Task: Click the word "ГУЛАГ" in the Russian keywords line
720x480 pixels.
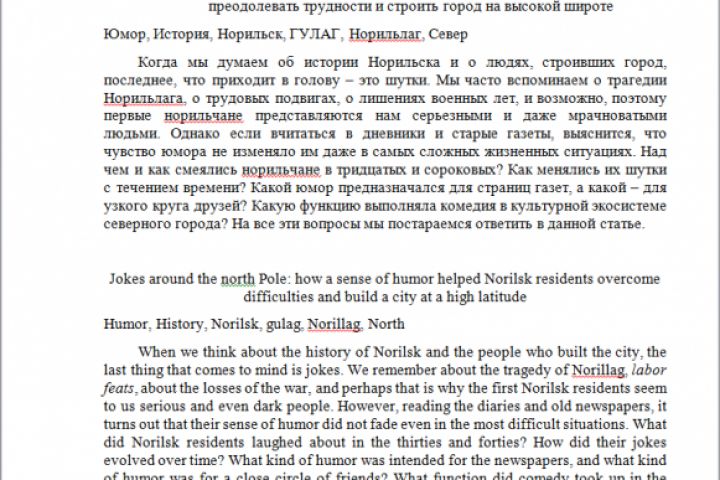Action: (x=315, y=34)
